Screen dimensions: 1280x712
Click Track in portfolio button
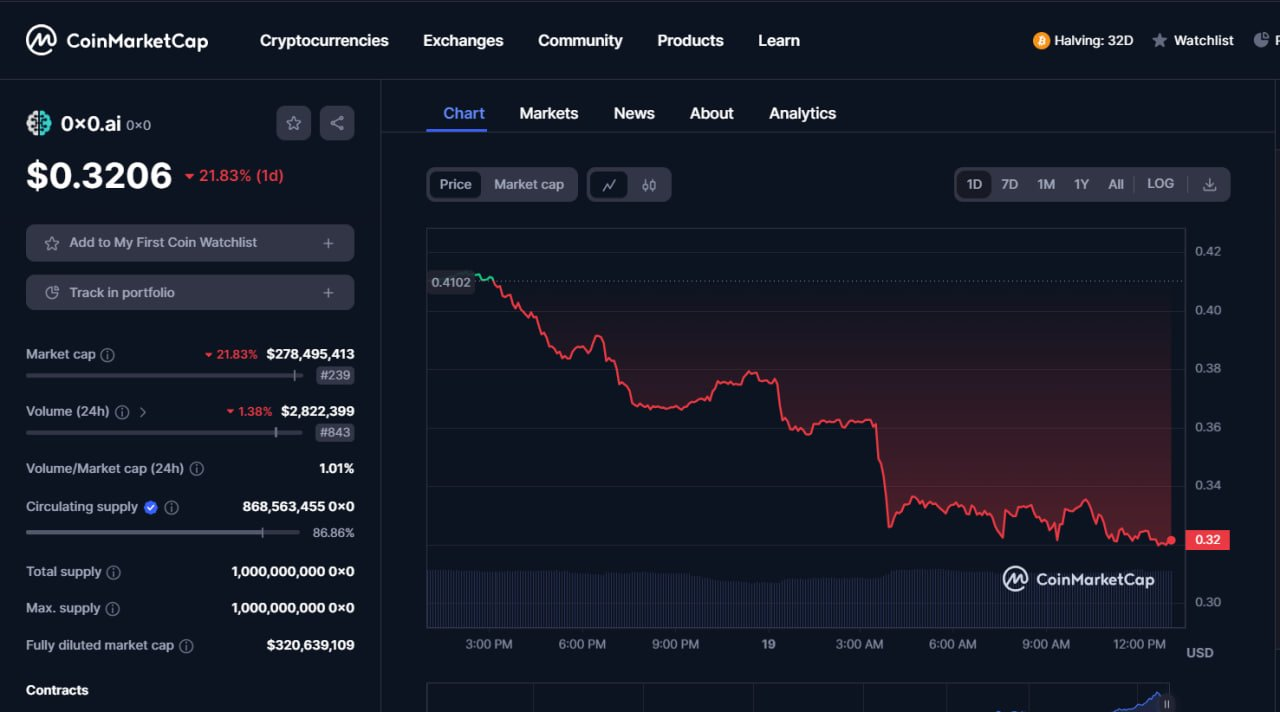point(190,293)
